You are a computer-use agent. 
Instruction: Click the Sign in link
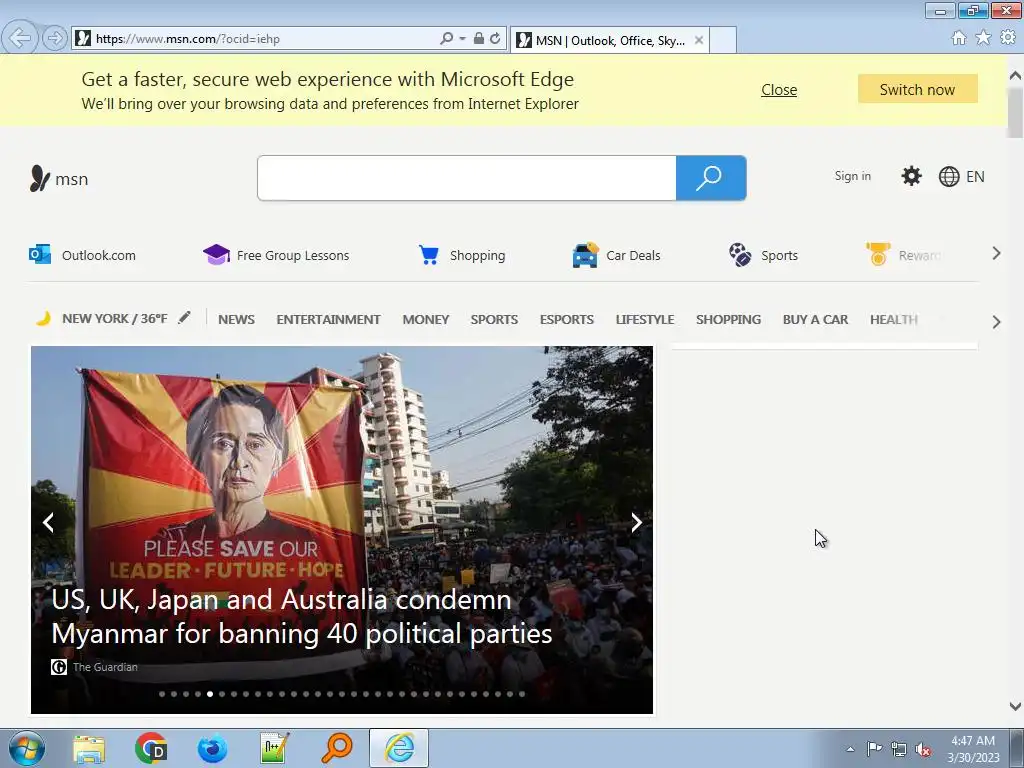(852, 176)
